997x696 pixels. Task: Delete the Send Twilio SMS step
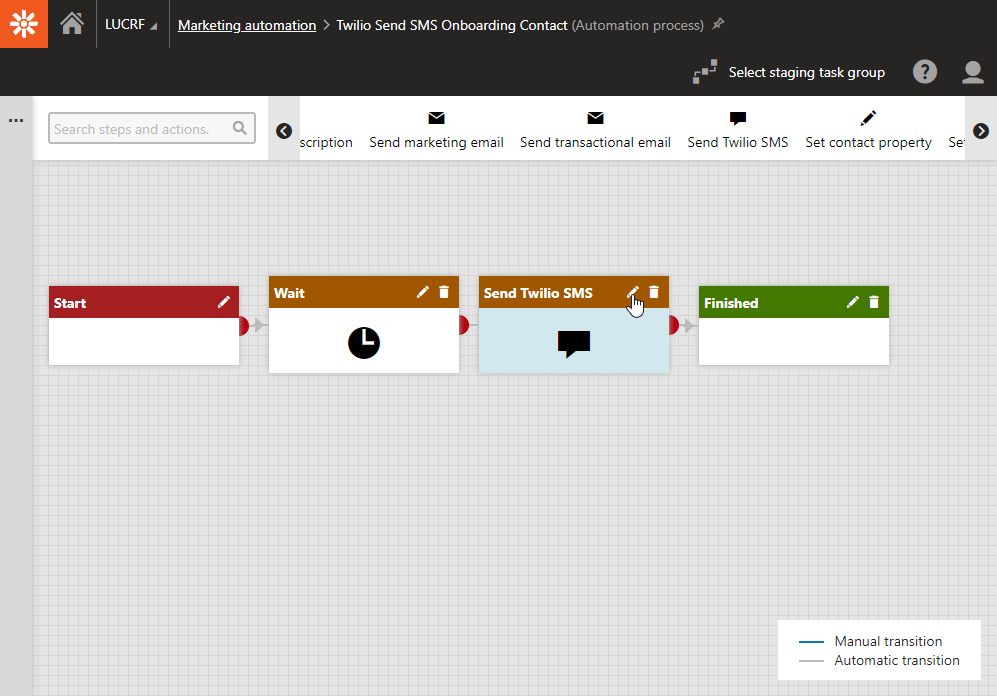tap(655, 292)
